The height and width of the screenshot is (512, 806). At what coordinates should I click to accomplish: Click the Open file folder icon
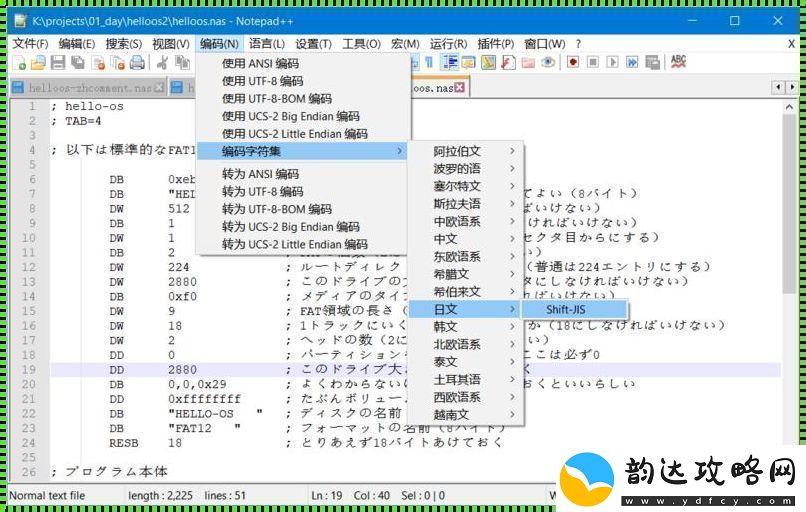coord(39,63)
